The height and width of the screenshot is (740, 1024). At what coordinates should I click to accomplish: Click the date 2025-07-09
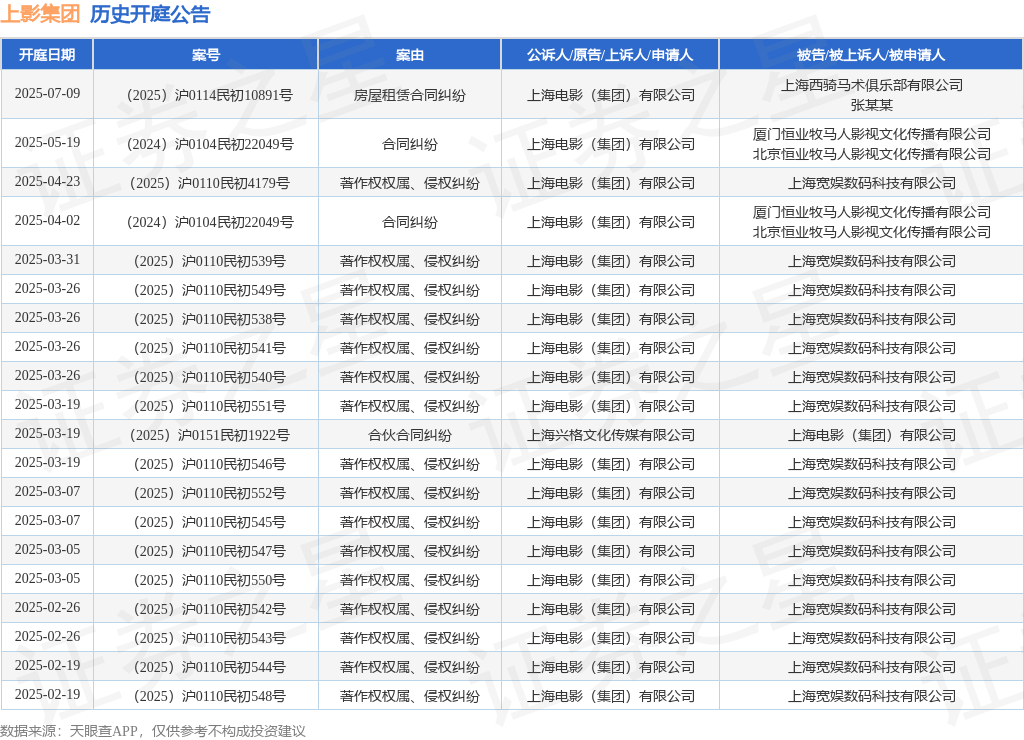point(48,93)
